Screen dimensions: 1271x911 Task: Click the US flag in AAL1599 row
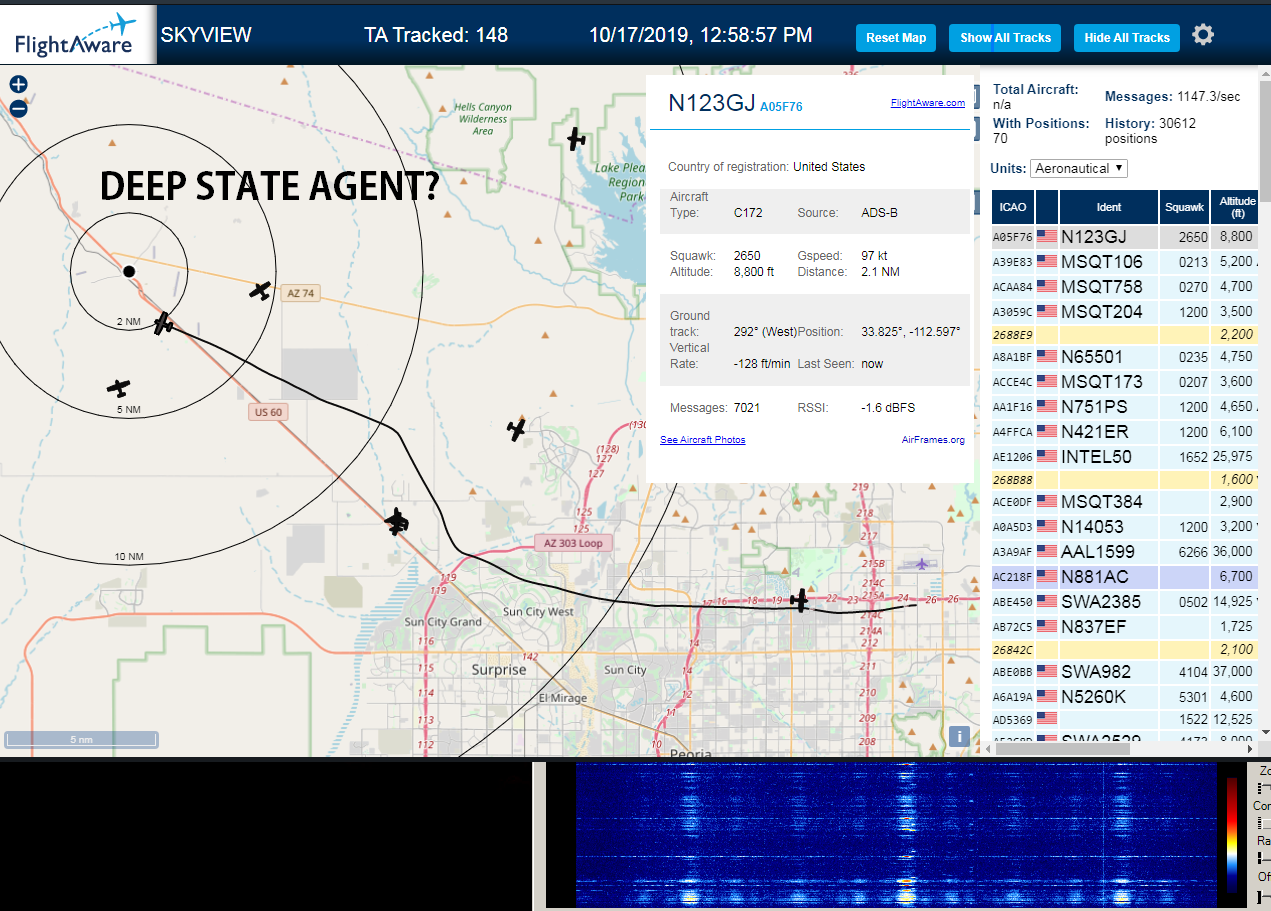(1047, 551)
